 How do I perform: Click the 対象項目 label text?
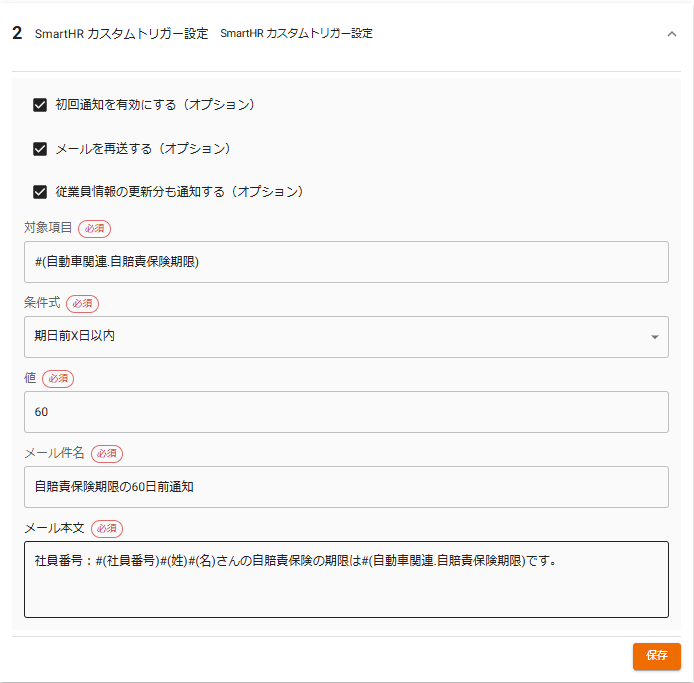tap(48, 228)
